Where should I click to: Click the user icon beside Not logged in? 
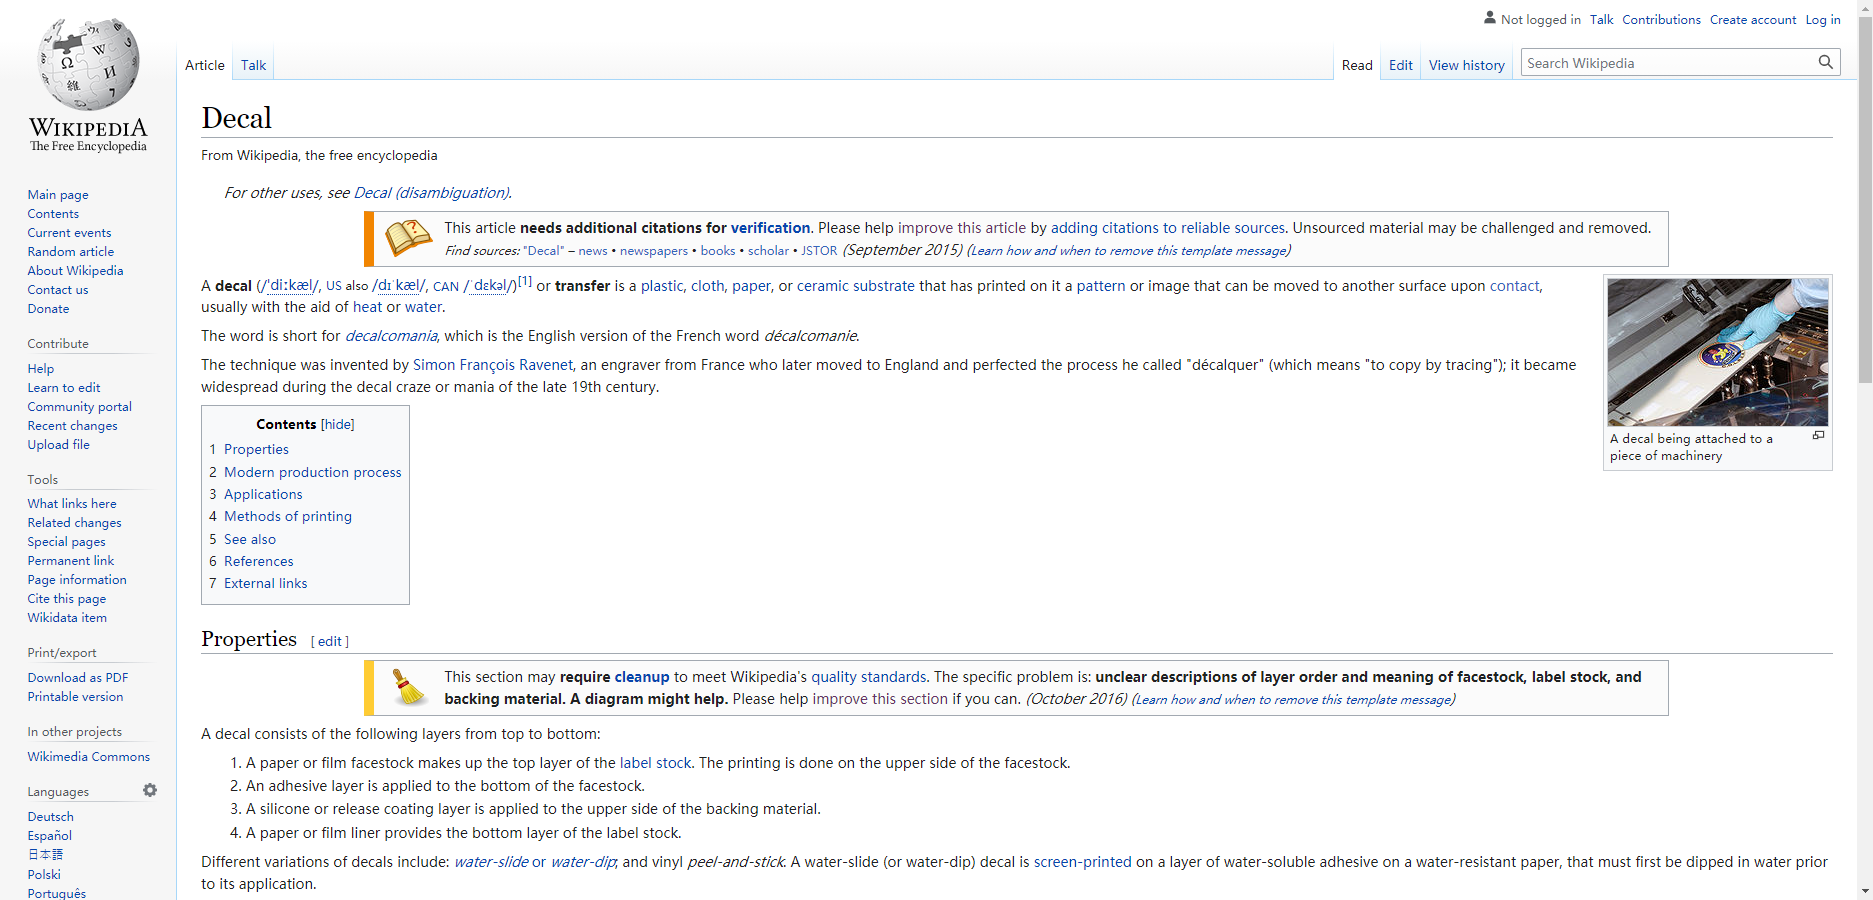[1490, 18]
